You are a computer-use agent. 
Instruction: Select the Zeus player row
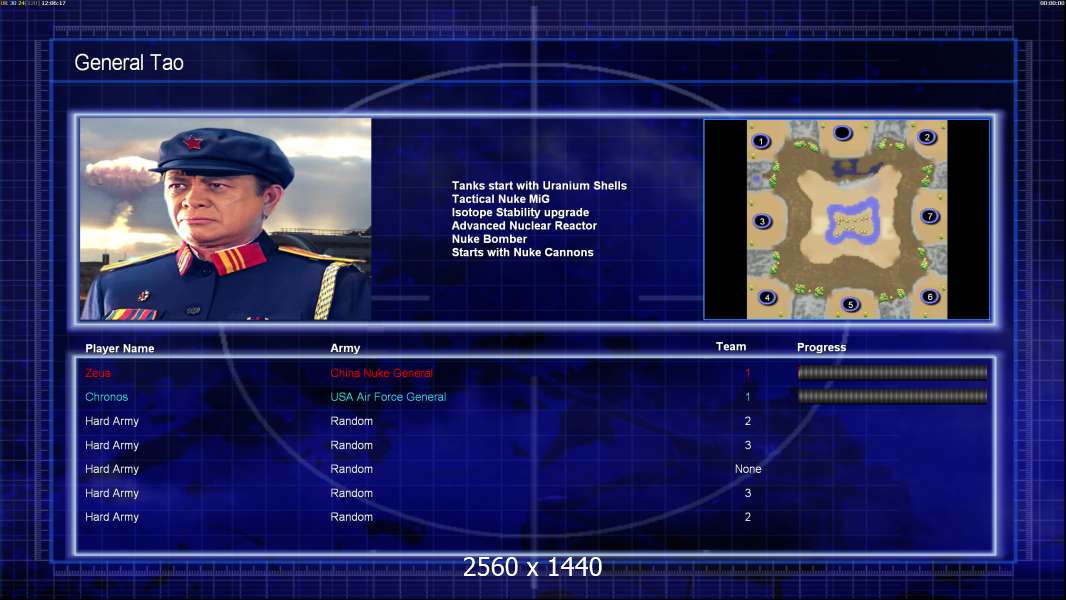point(535,373)
